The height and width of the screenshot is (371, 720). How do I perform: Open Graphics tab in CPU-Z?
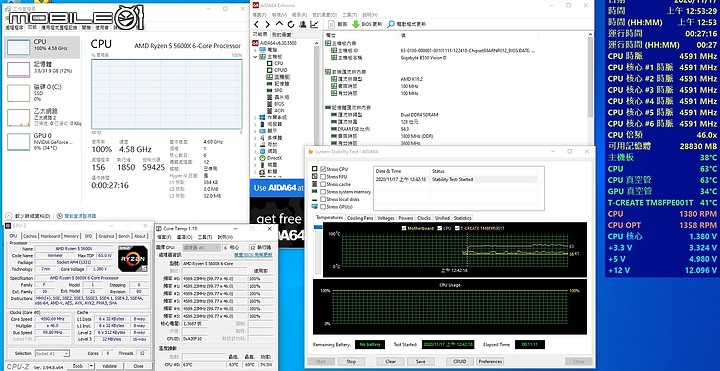click(x=106, y=236)
